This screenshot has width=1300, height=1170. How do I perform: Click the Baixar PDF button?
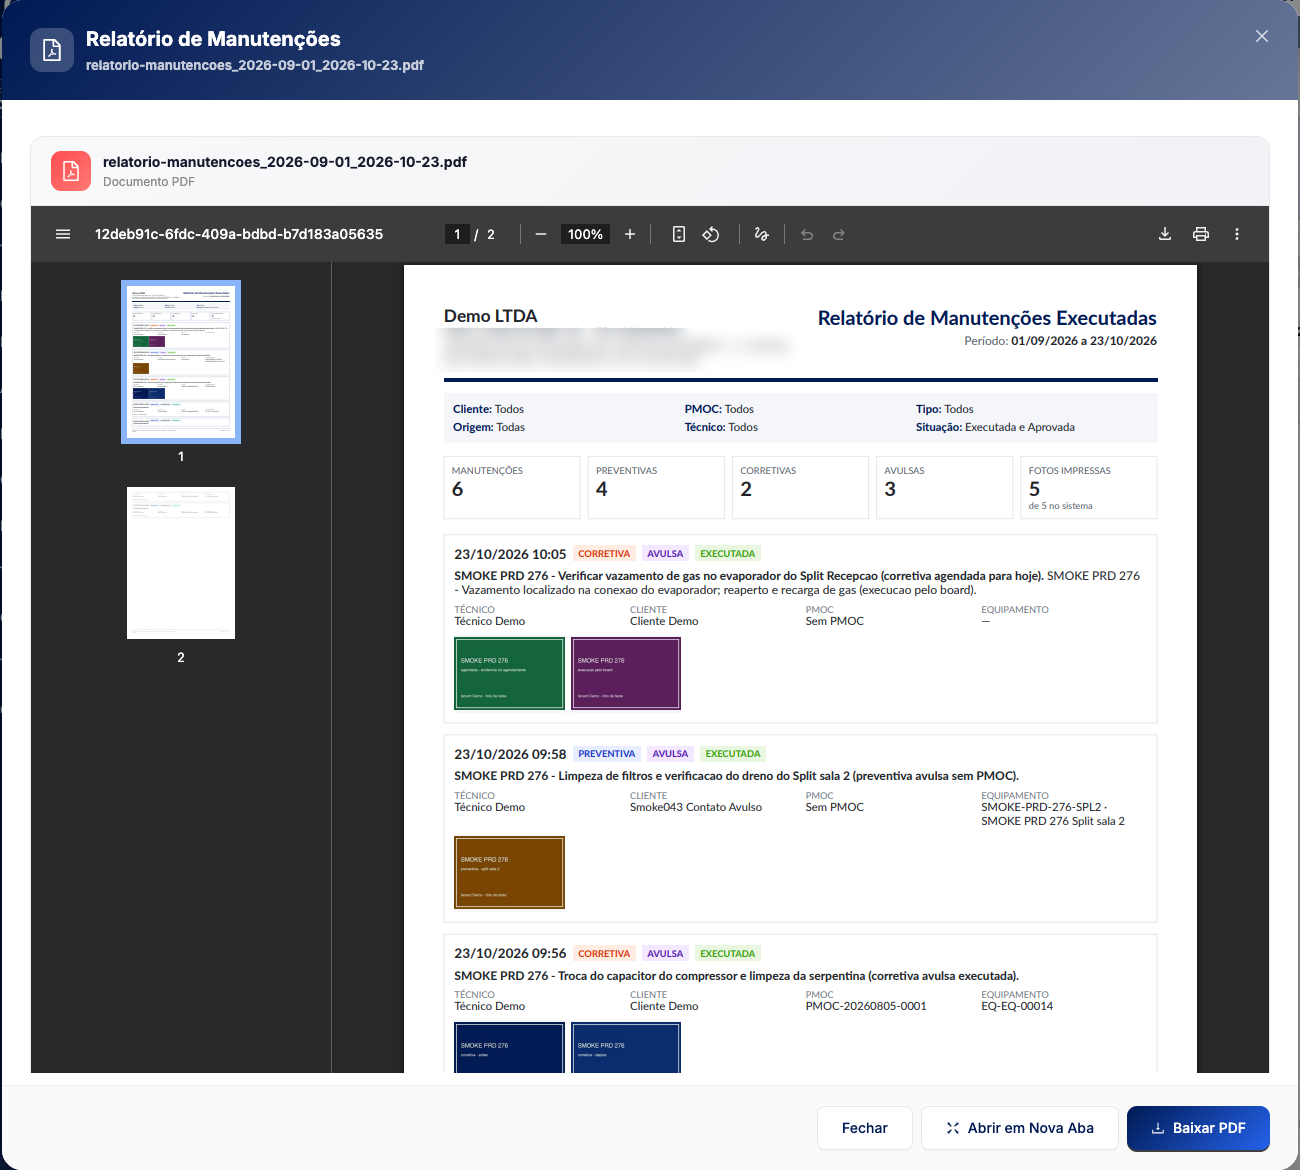pyautogui.click(x=1198, y=1128)
